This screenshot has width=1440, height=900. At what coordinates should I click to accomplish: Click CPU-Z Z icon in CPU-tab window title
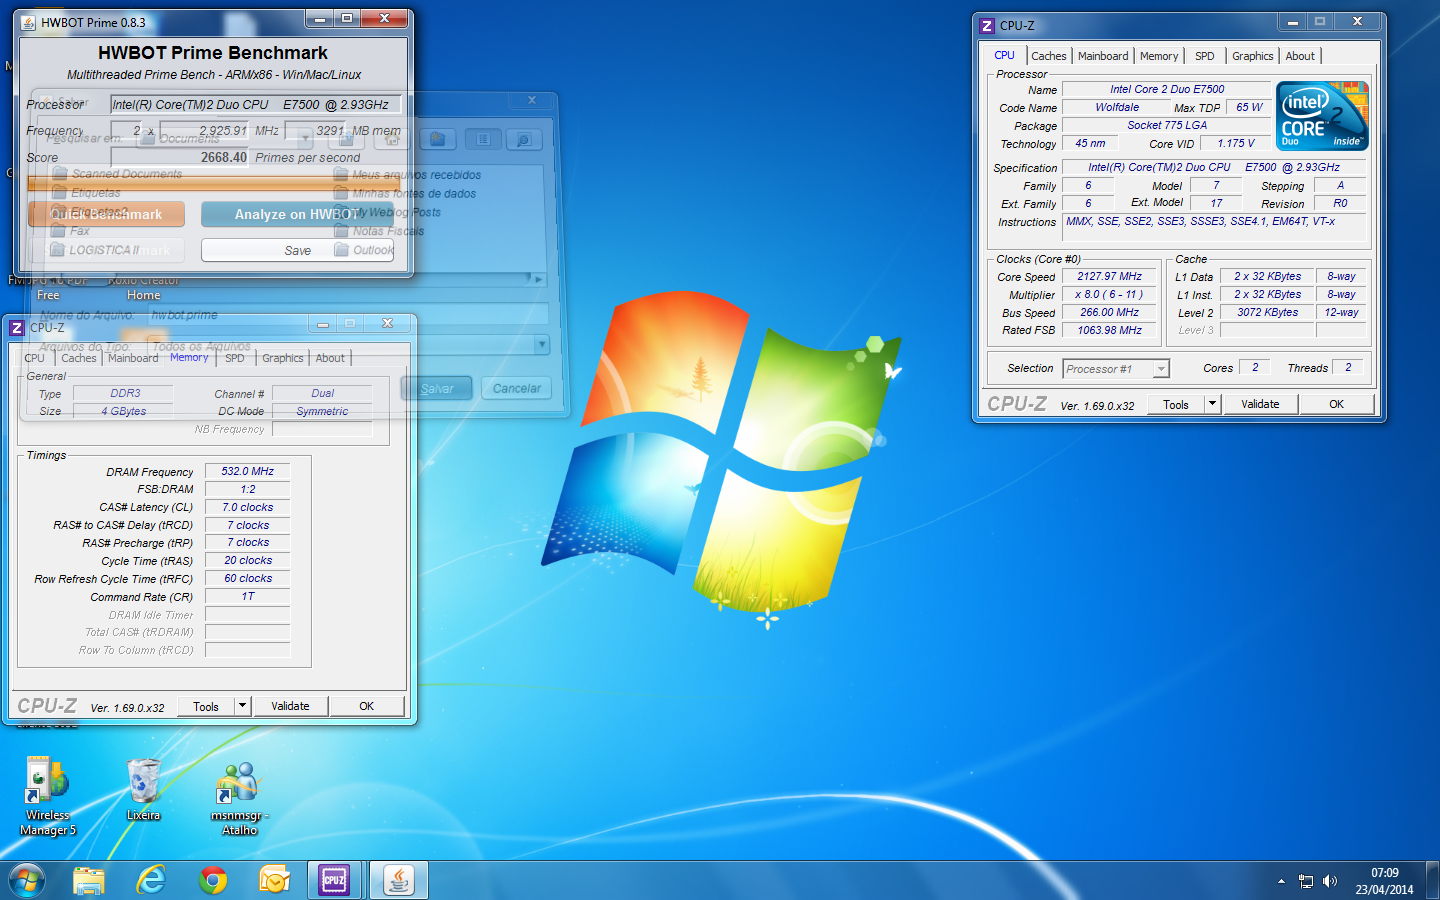987,26
